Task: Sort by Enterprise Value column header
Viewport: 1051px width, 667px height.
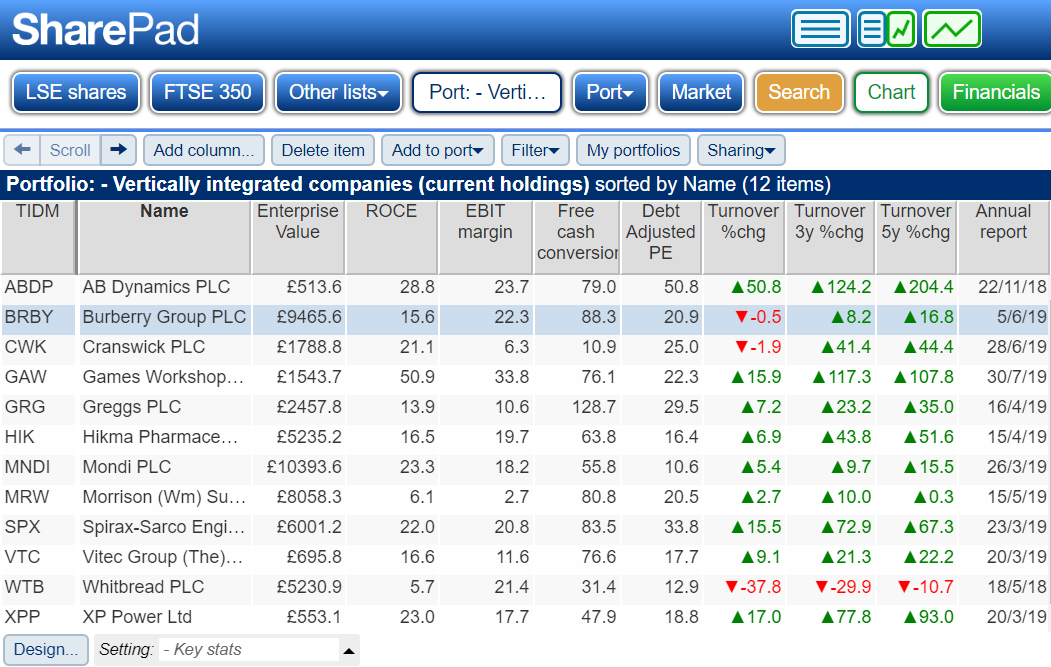Action: [298, 237]
